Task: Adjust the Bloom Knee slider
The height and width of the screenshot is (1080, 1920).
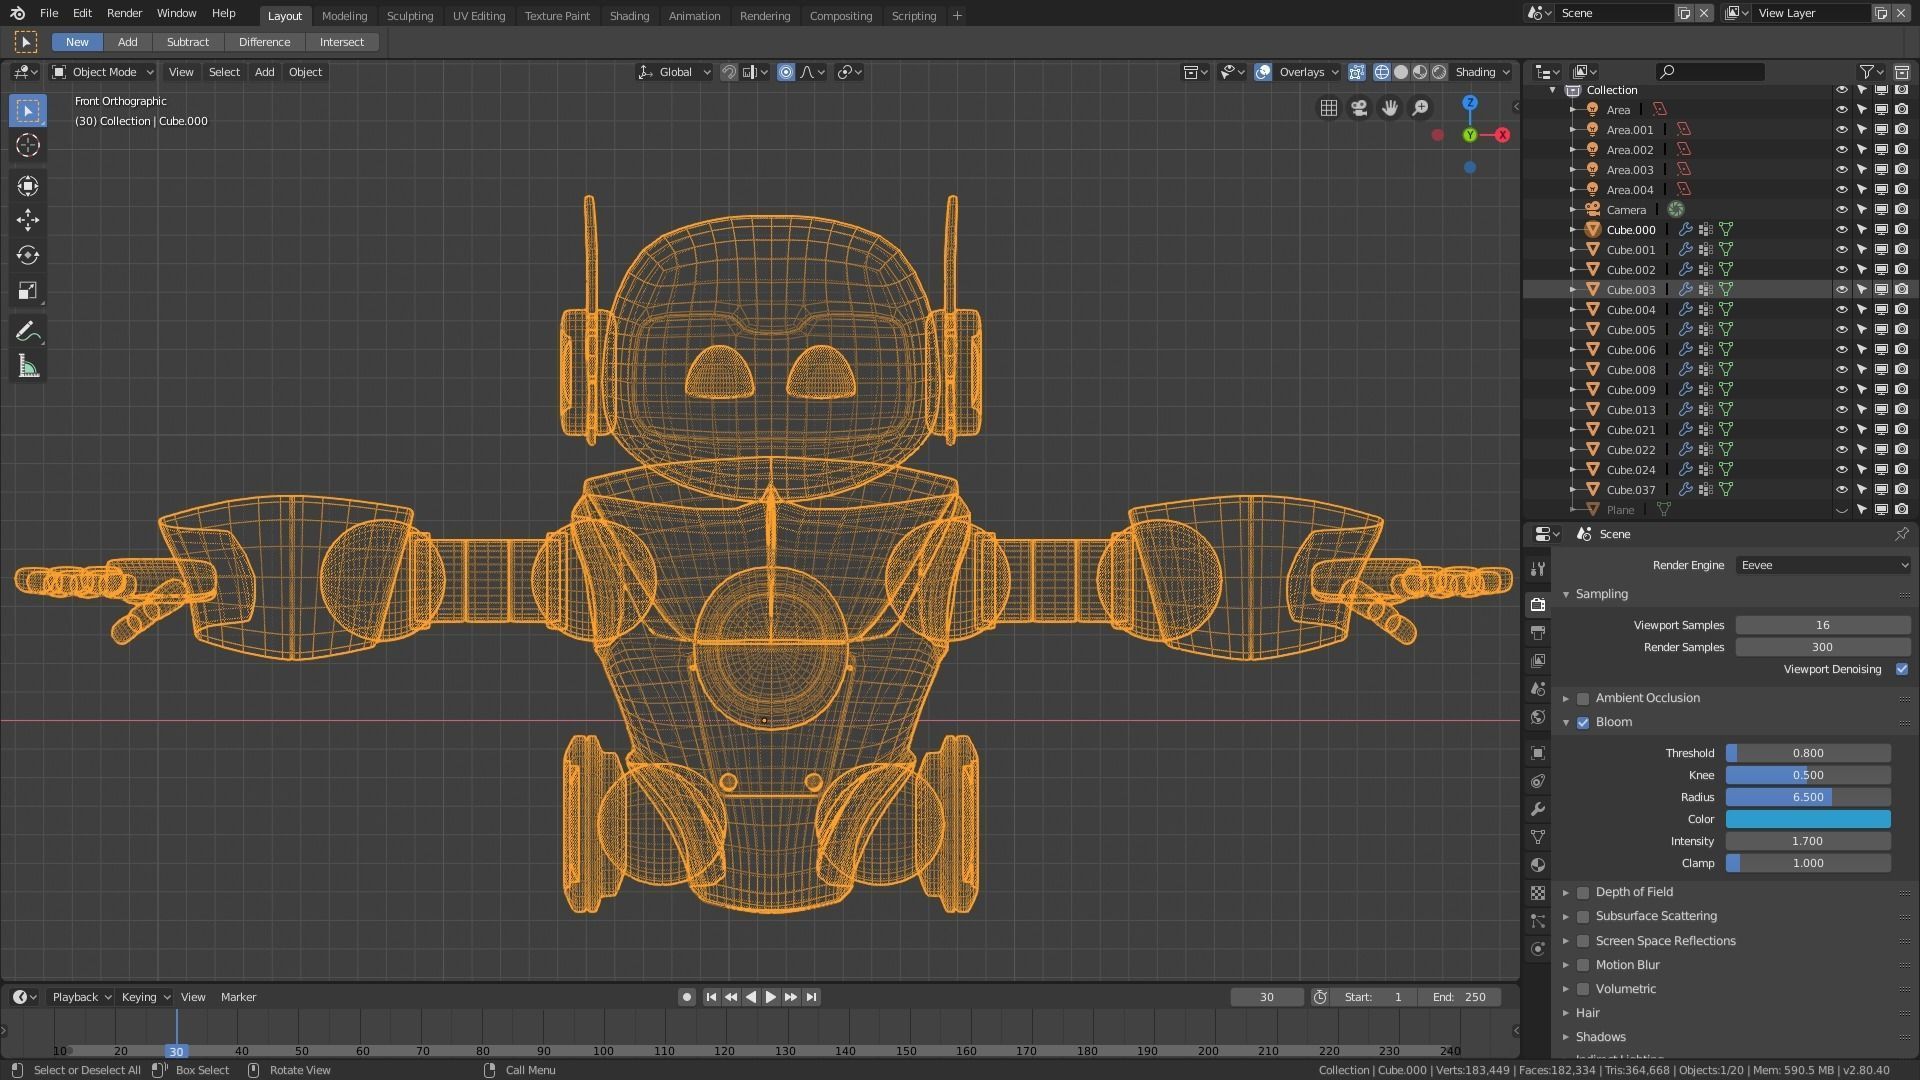Action: [1808, 776]
